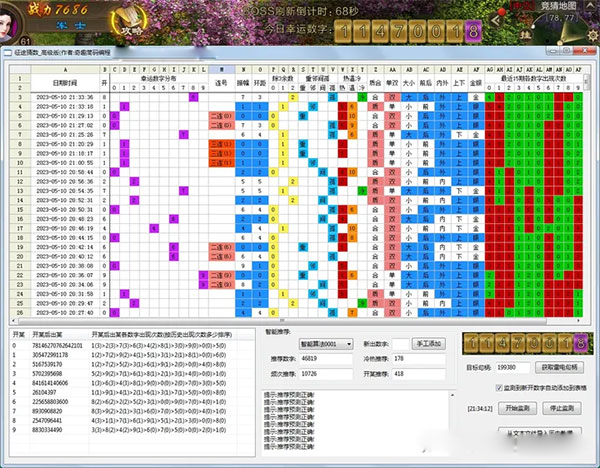Select the first row in the results list

[100, 346]
